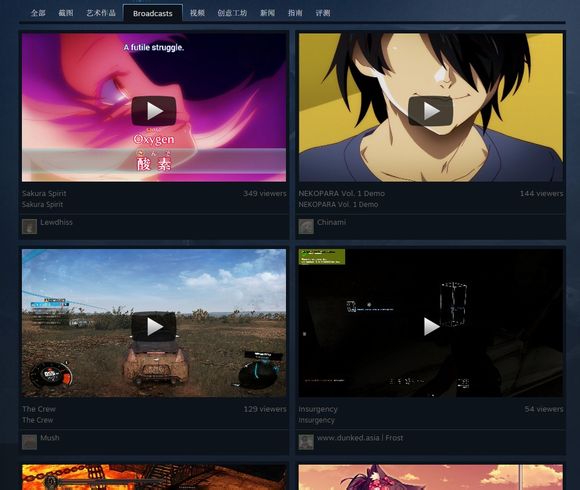Image resolution: width=580 pixels, height=490 pixels.
Task: Open the Insurgency game name subtitle
Action: click(316, 420)
